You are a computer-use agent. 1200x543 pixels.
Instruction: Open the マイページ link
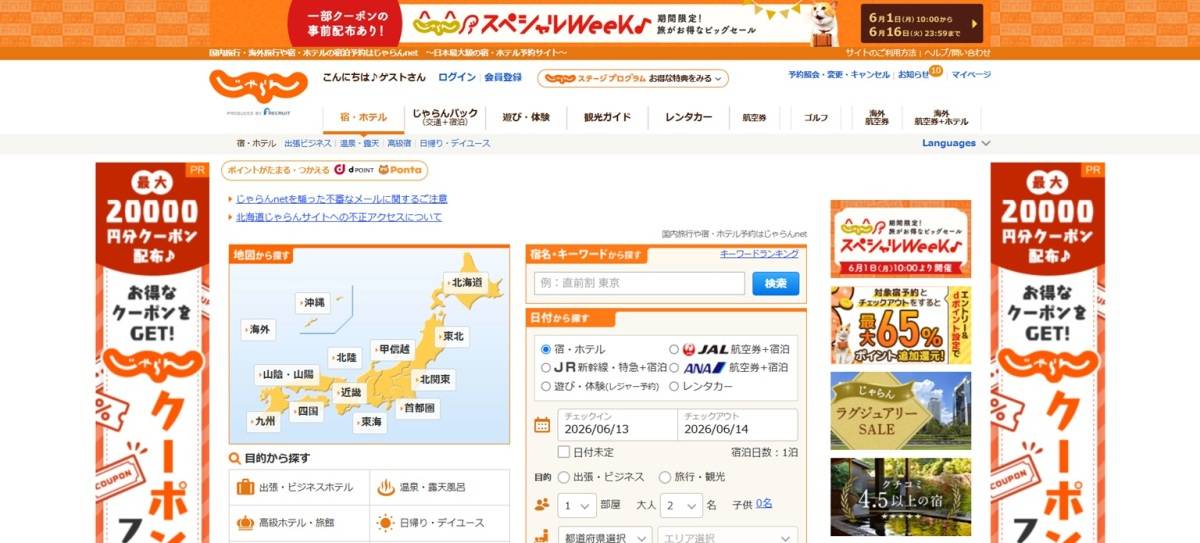[x=971, y=75]
